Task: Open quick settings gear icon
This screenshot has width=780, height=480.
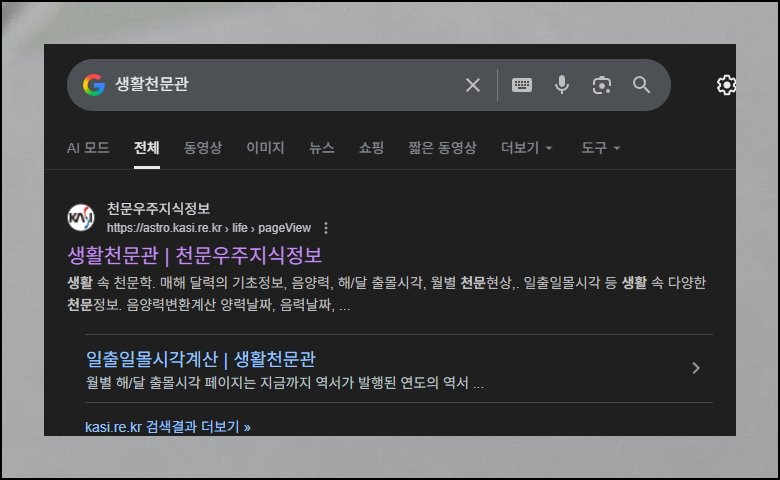Action: click(726, 85)
